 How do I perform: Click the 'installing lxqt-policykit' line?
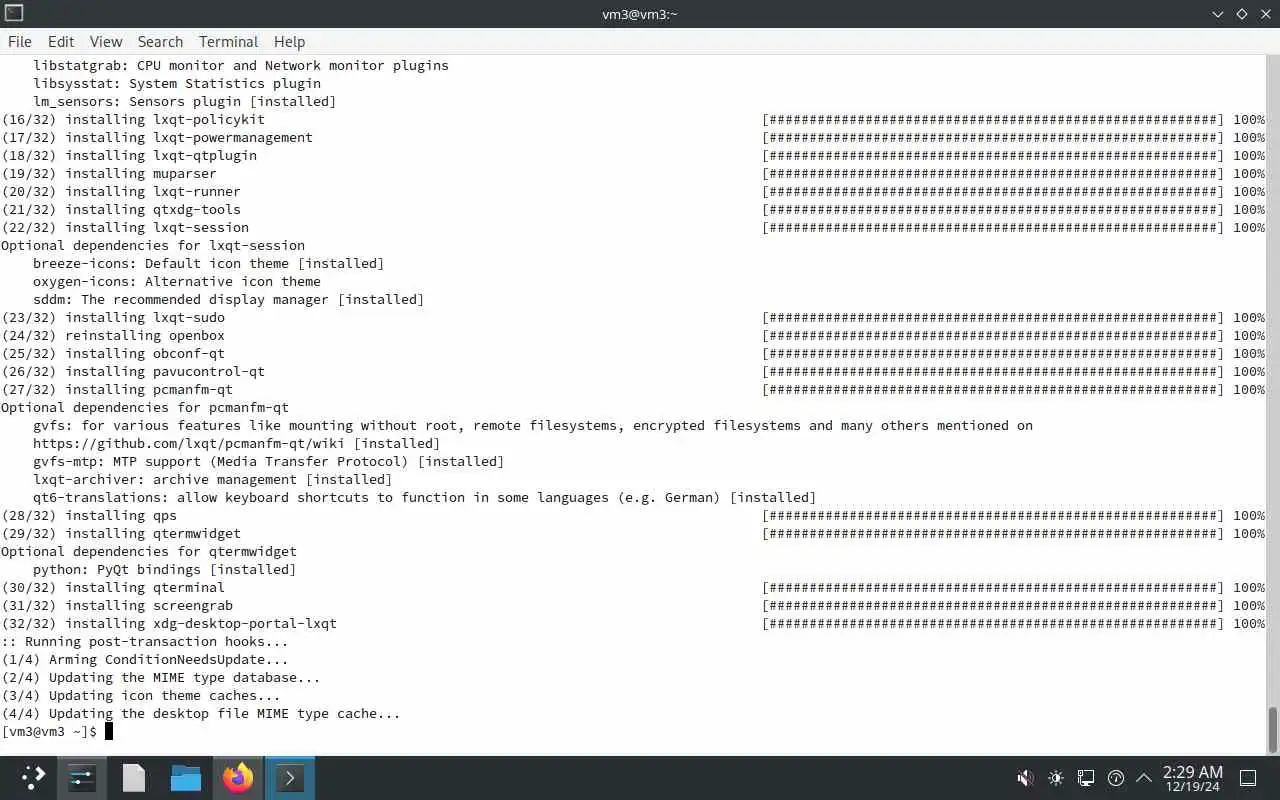tap(133, 119)
